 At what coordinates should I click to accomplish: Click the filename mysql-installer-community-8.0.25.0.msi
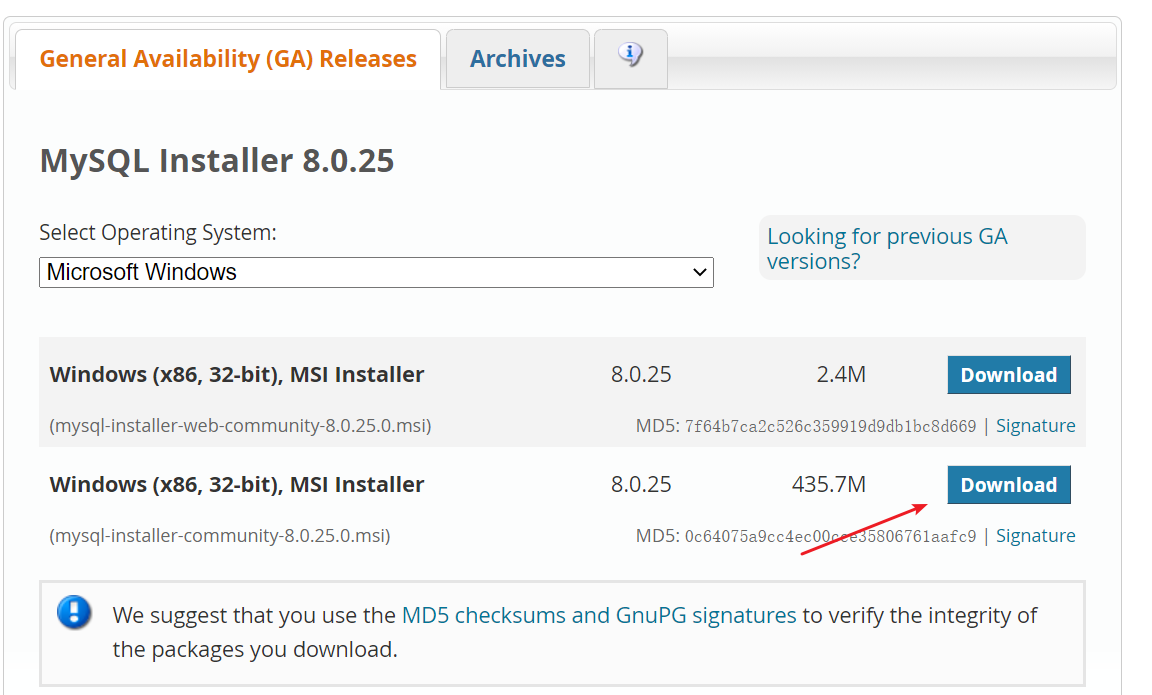click(x=220, y=536)
